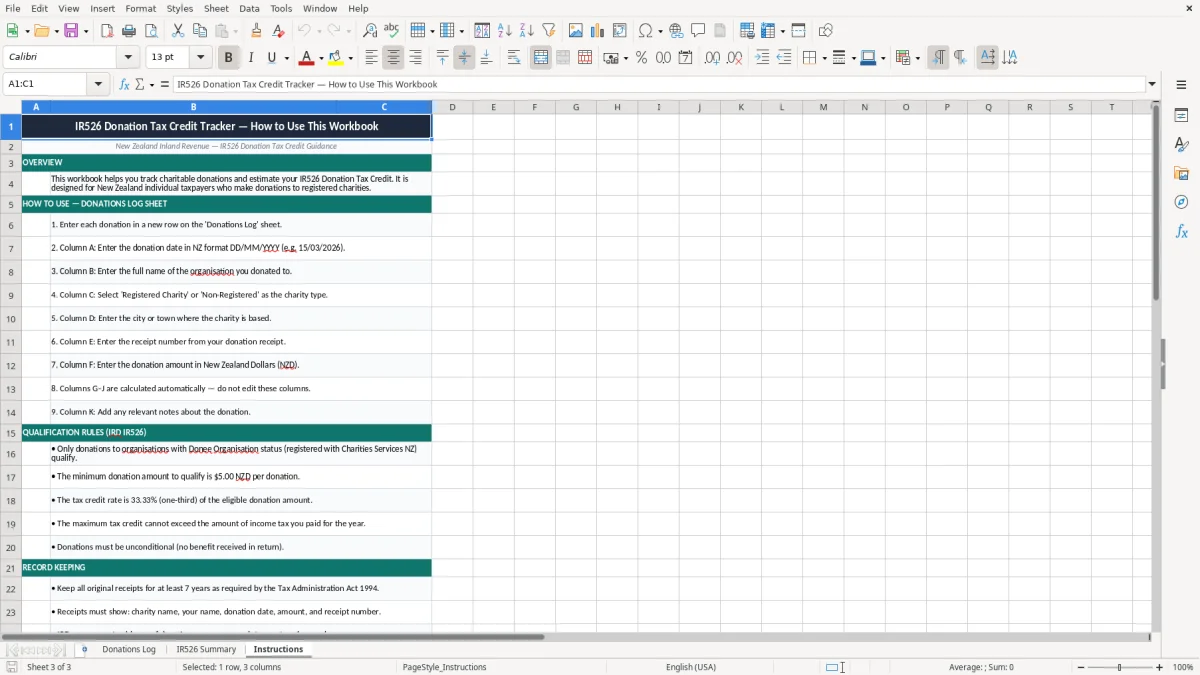Click the Clear Direct Formatting icon

279,31
